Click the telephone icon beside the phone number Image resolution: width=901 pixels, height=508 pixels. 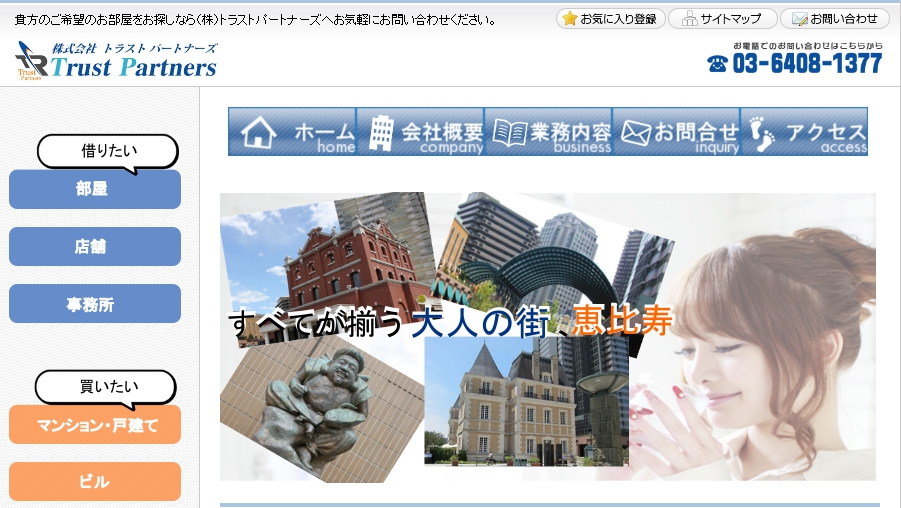click(x=717, y=64)
